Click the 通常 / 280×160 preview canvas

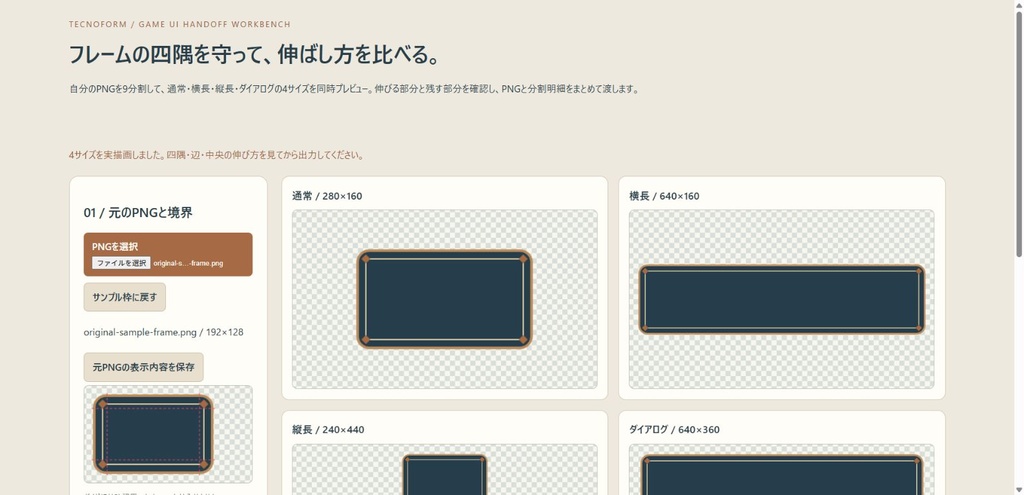[x=445, y=299]
